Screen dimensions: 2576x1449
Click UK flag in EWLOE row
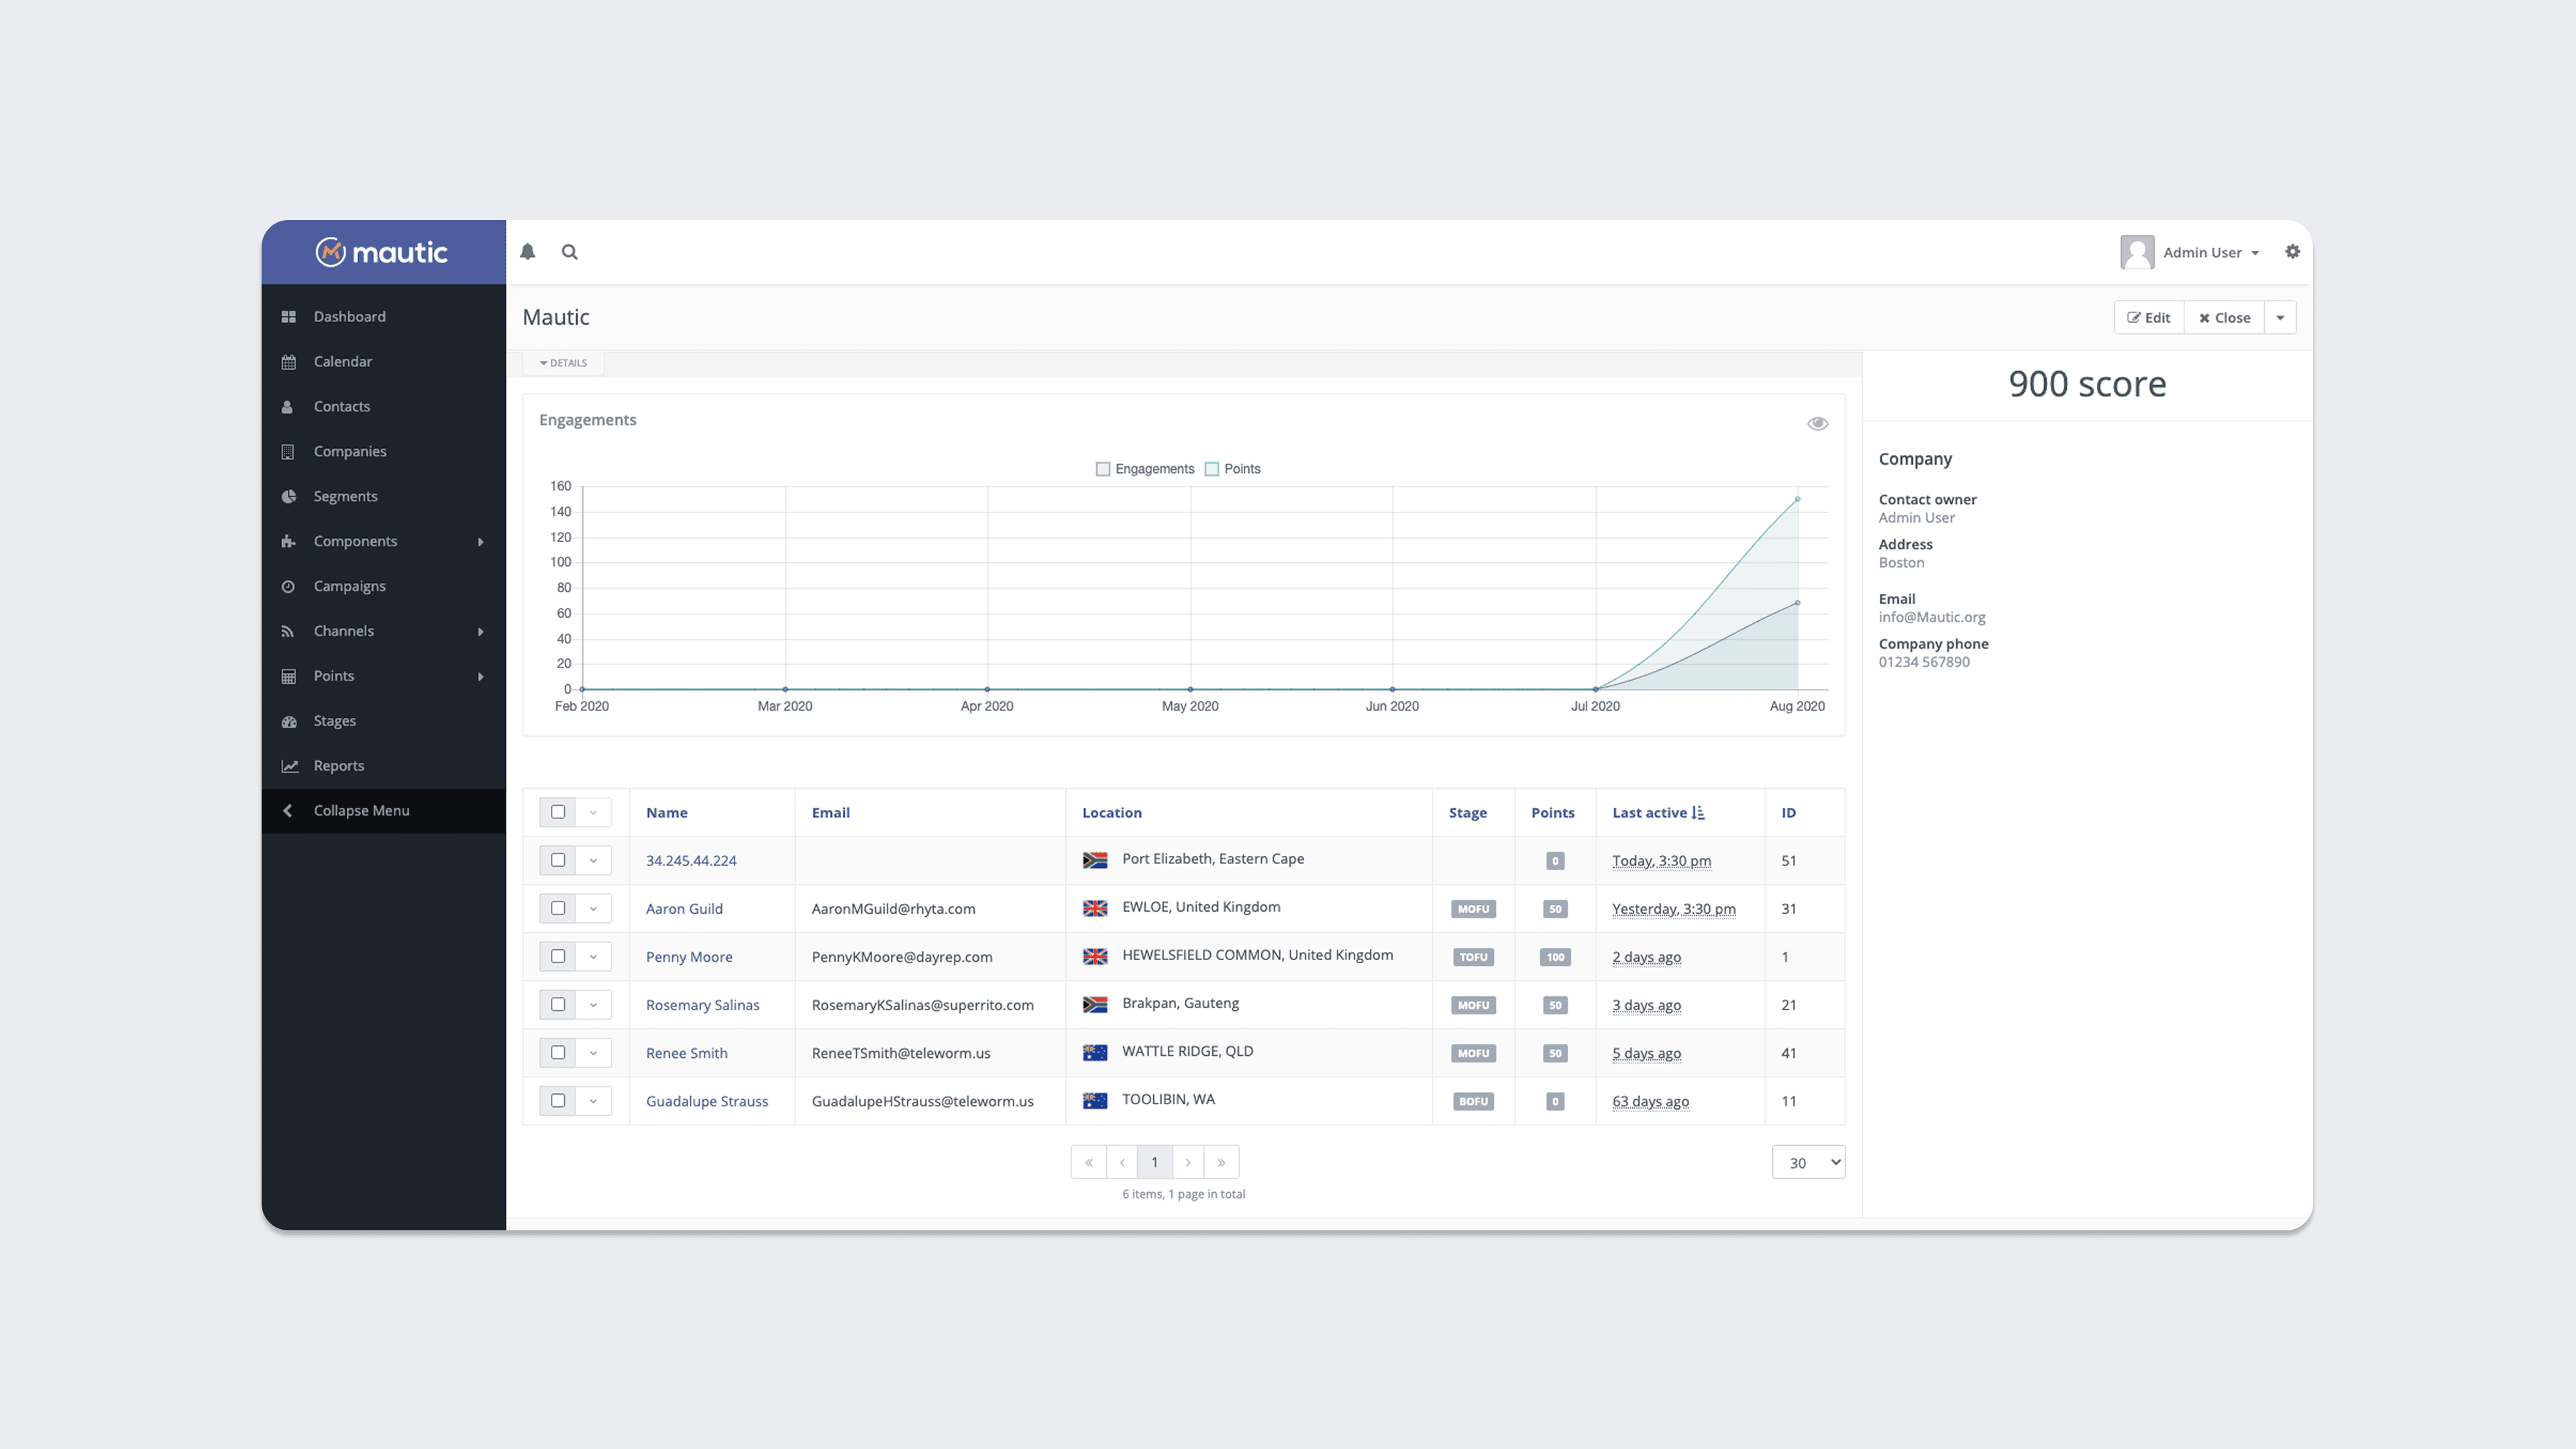point(1095,908)
